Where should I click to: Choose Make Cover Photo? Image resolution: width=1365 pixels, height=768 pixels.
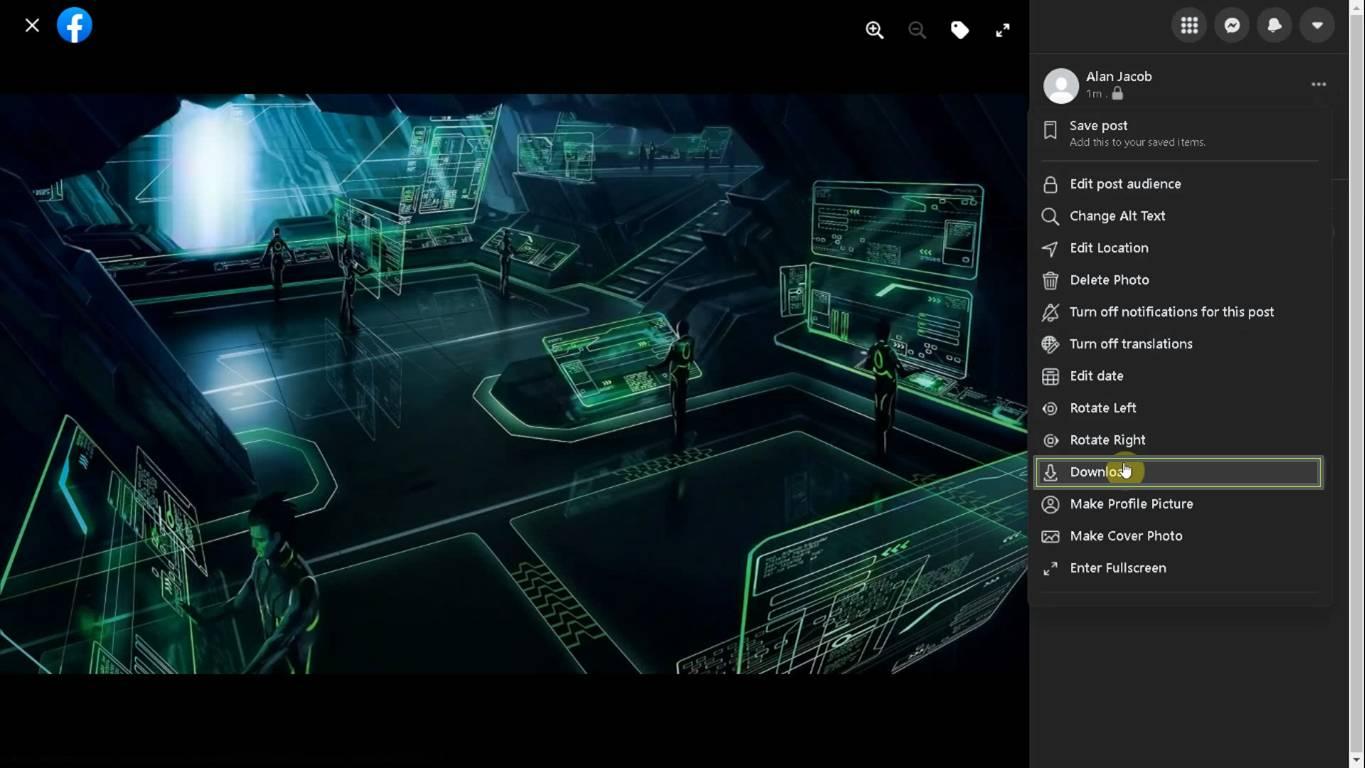[x=1179, y=536]
